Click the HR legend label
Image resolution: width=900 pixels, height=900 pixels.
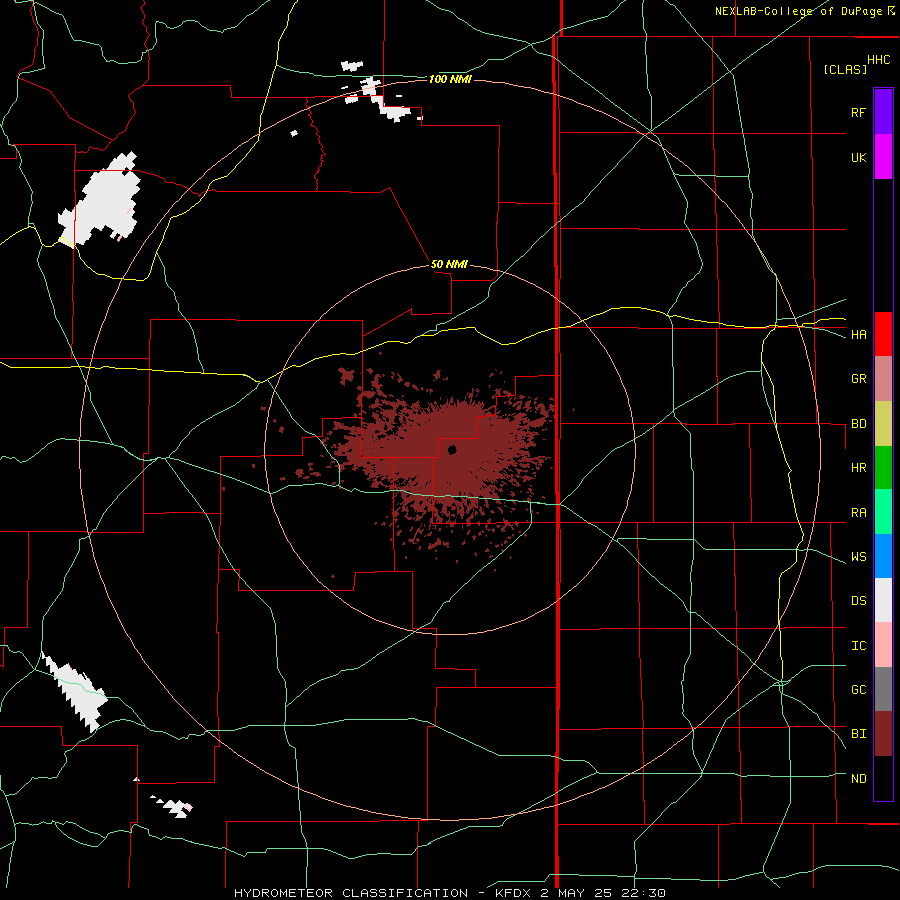(x=858, y=468)
